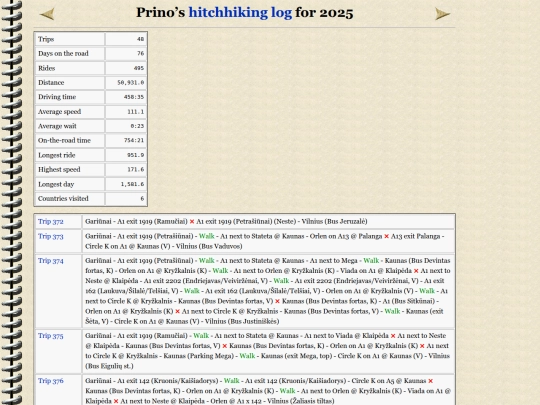Open Trip 376 link

tap(51, 381)
